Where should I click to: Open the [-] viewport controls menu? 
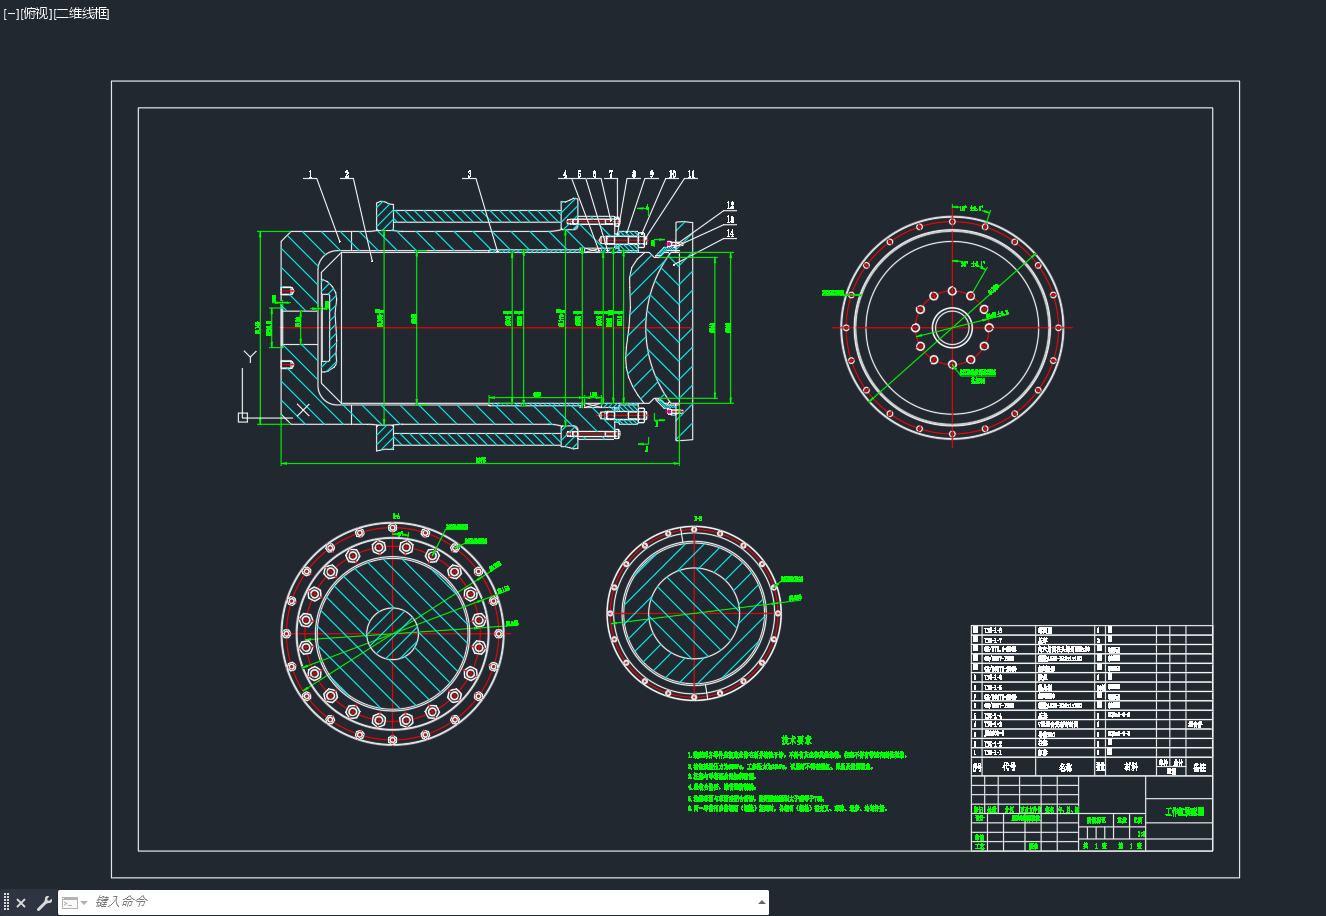pyautogui.click(x=12, y=13)
